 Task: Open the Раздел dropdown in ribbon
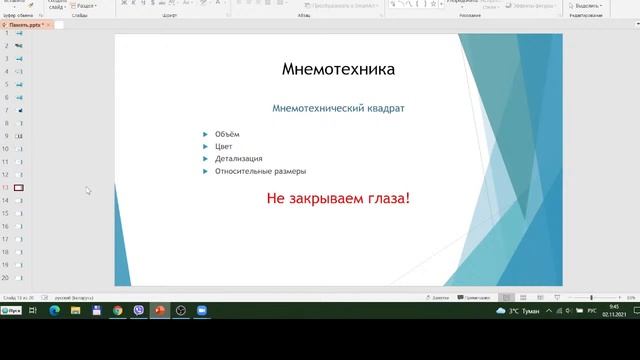tap(84, 6)
